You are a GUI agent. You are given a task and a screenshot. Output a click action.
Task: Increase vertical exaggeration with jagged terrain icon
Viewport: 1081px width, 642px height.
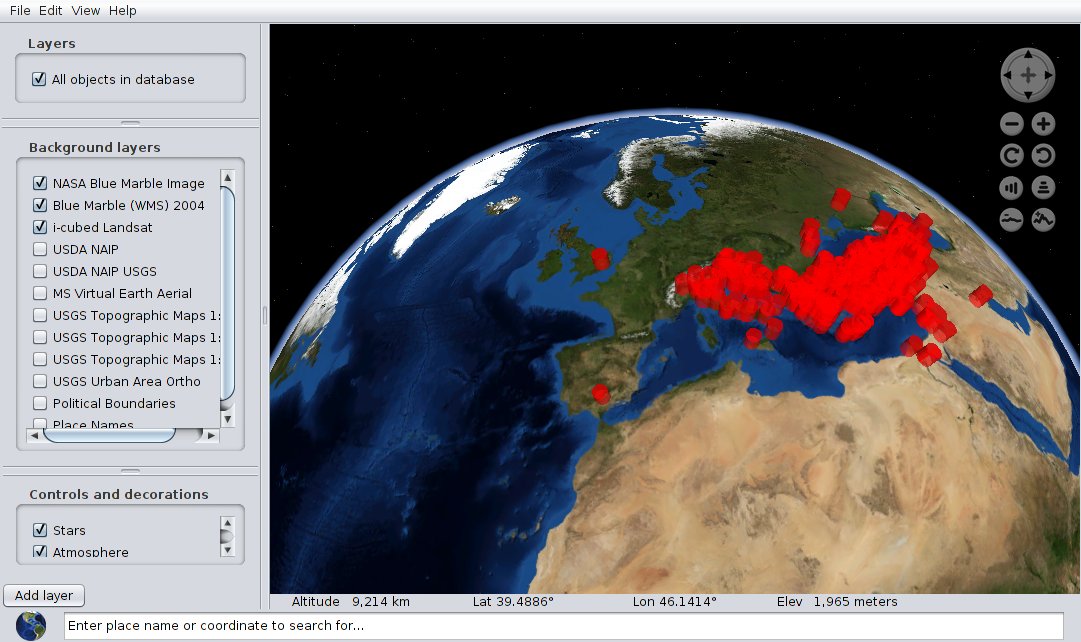pyautogui.click(x=1043, y=220)
